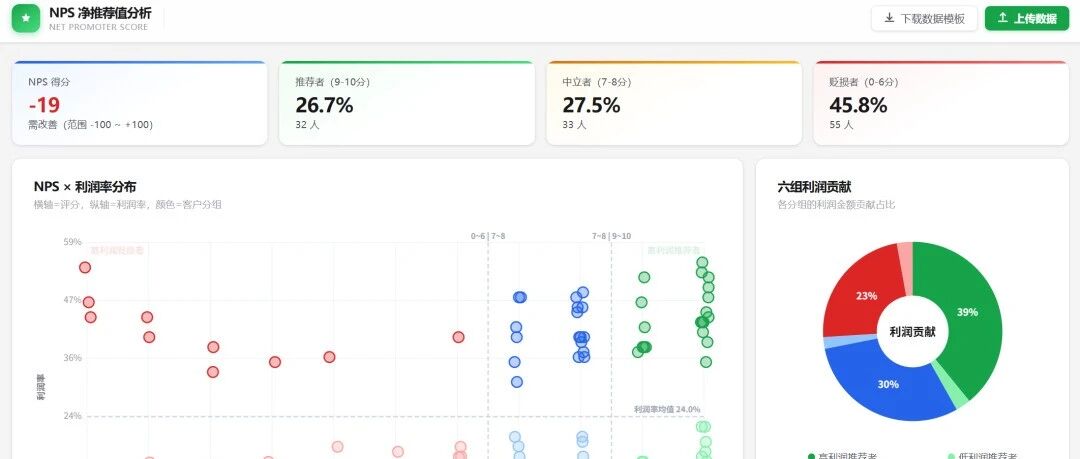Select the 中立者 (7-8分) card

coord(674,103)
